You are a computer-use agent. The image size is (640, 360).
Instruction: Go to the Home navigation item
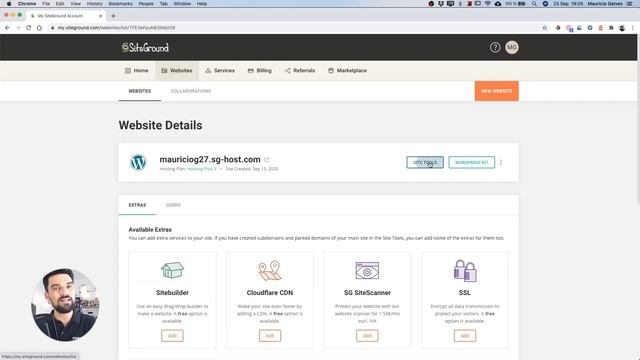137,71
